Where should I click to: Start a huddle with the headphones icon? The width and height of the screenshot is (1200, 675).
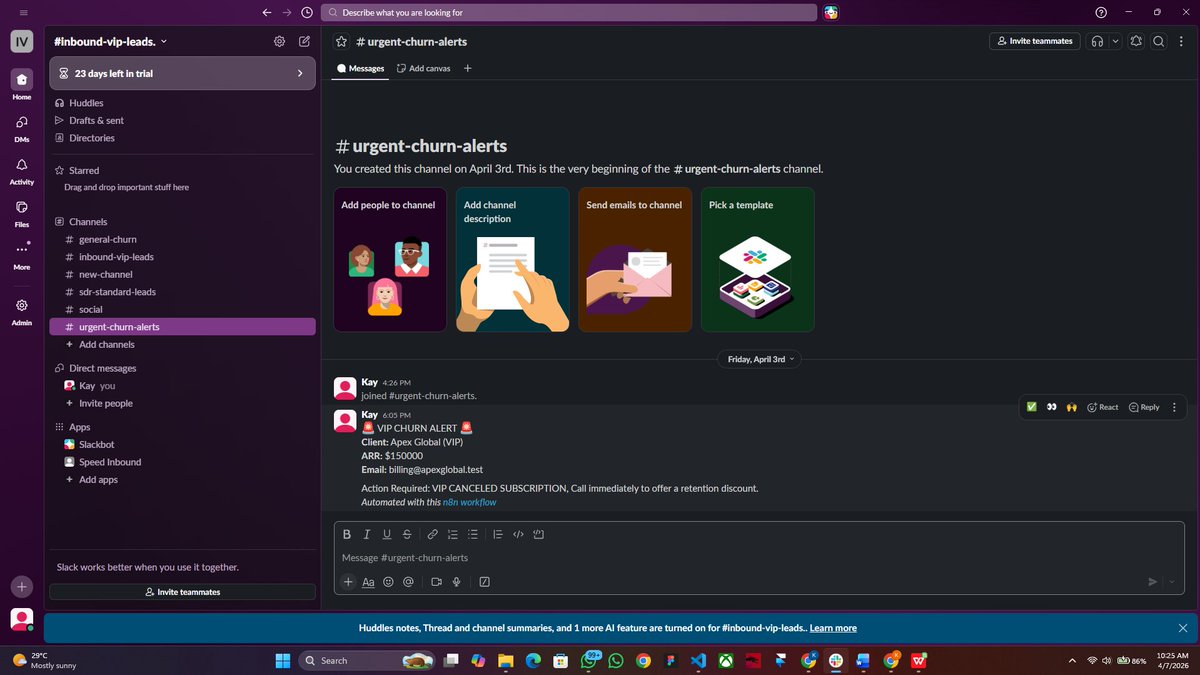(x=1098, y=41)
